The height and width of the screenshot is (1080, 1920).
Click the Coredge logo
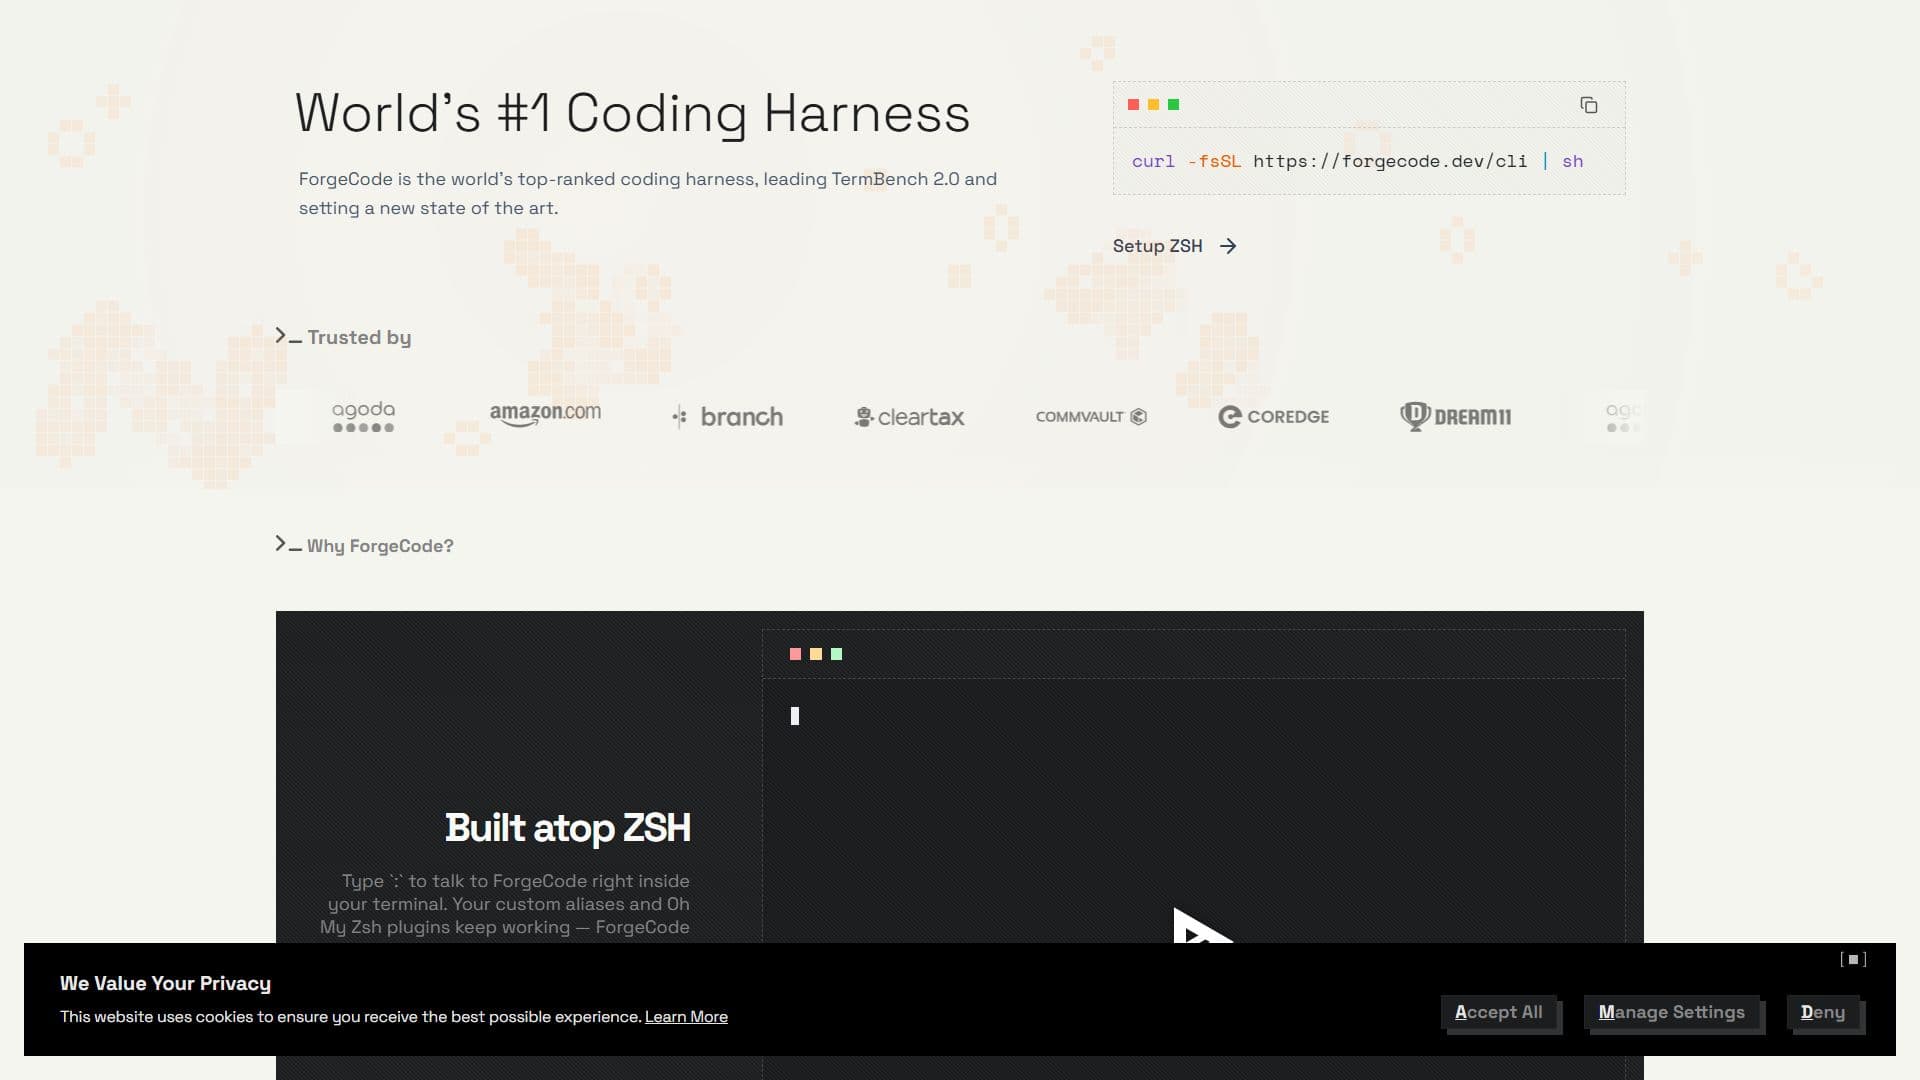pyautogui.click(x=1273, y=417)
